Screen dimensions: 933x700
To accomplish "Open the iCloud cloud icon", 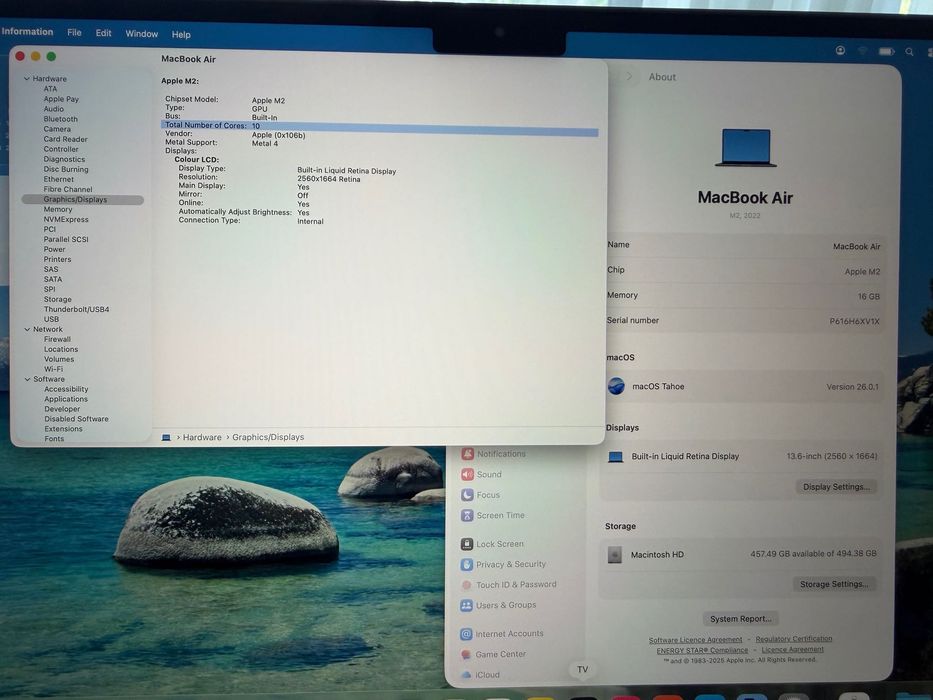I will [x=466, y=675].
